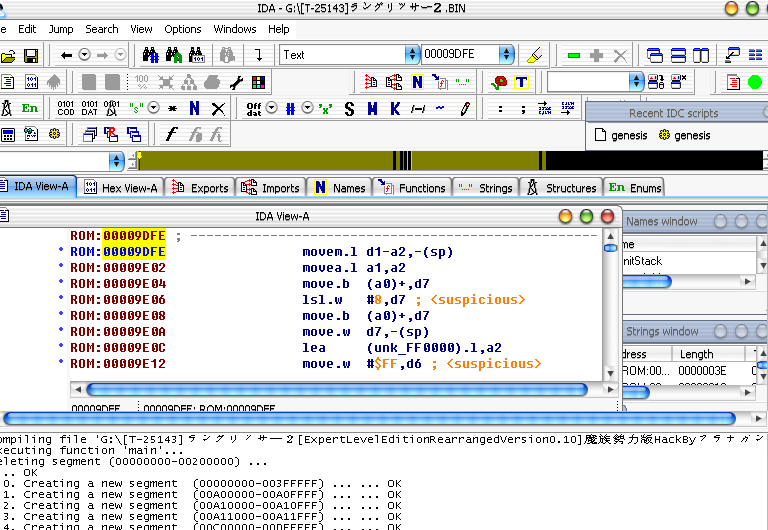This screenshot has width=768, height=530.
Task: Click the save floppy disk icon
Action: coord(31,55)
